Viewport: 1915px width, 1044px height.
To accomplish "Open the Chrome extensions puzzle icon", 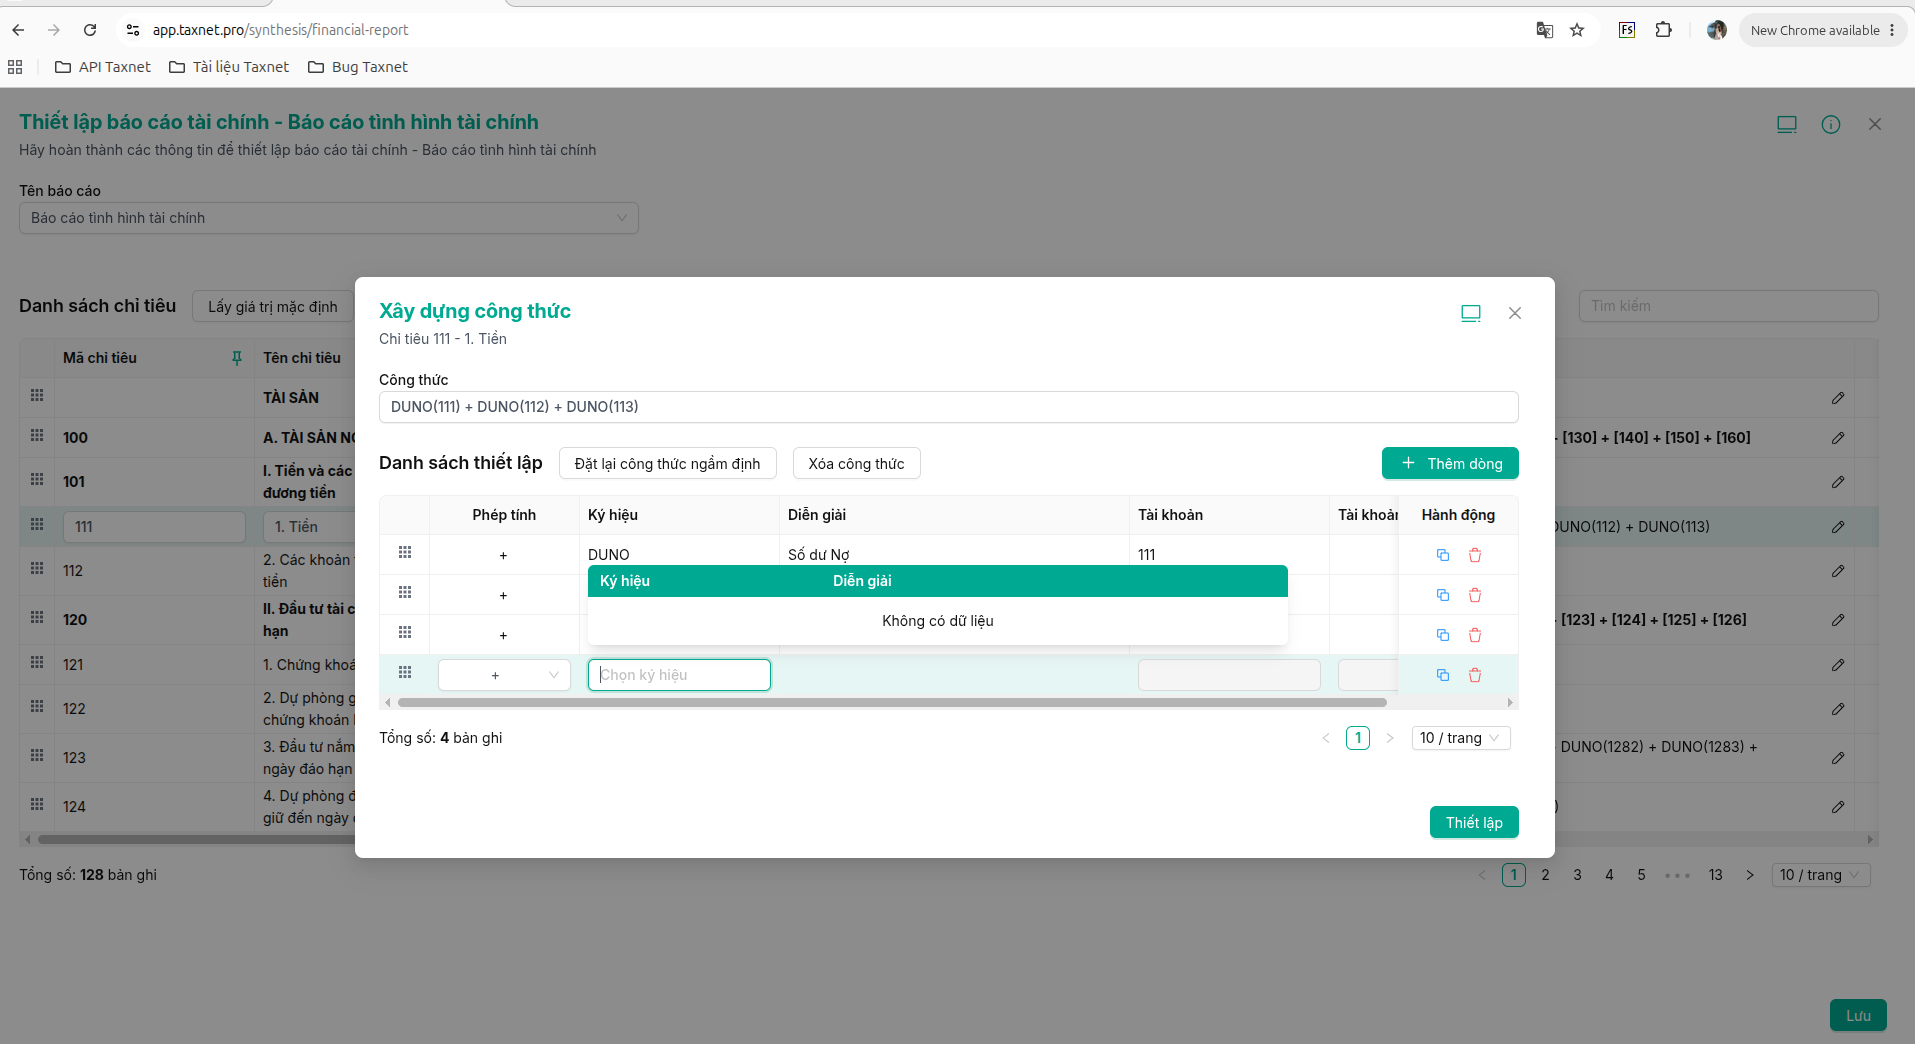I will 1663,30.
